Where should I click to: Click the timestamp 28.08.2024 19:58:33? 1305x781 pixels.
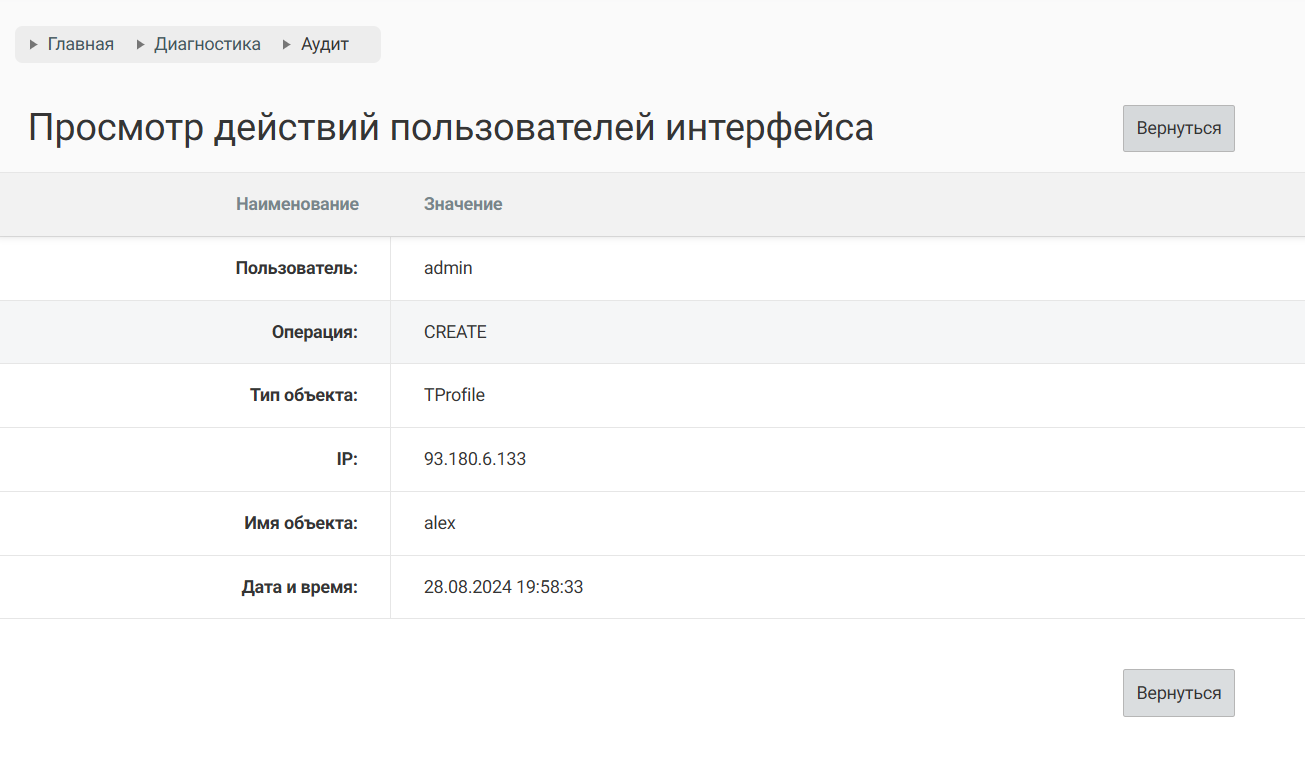[x=503, y=587]
